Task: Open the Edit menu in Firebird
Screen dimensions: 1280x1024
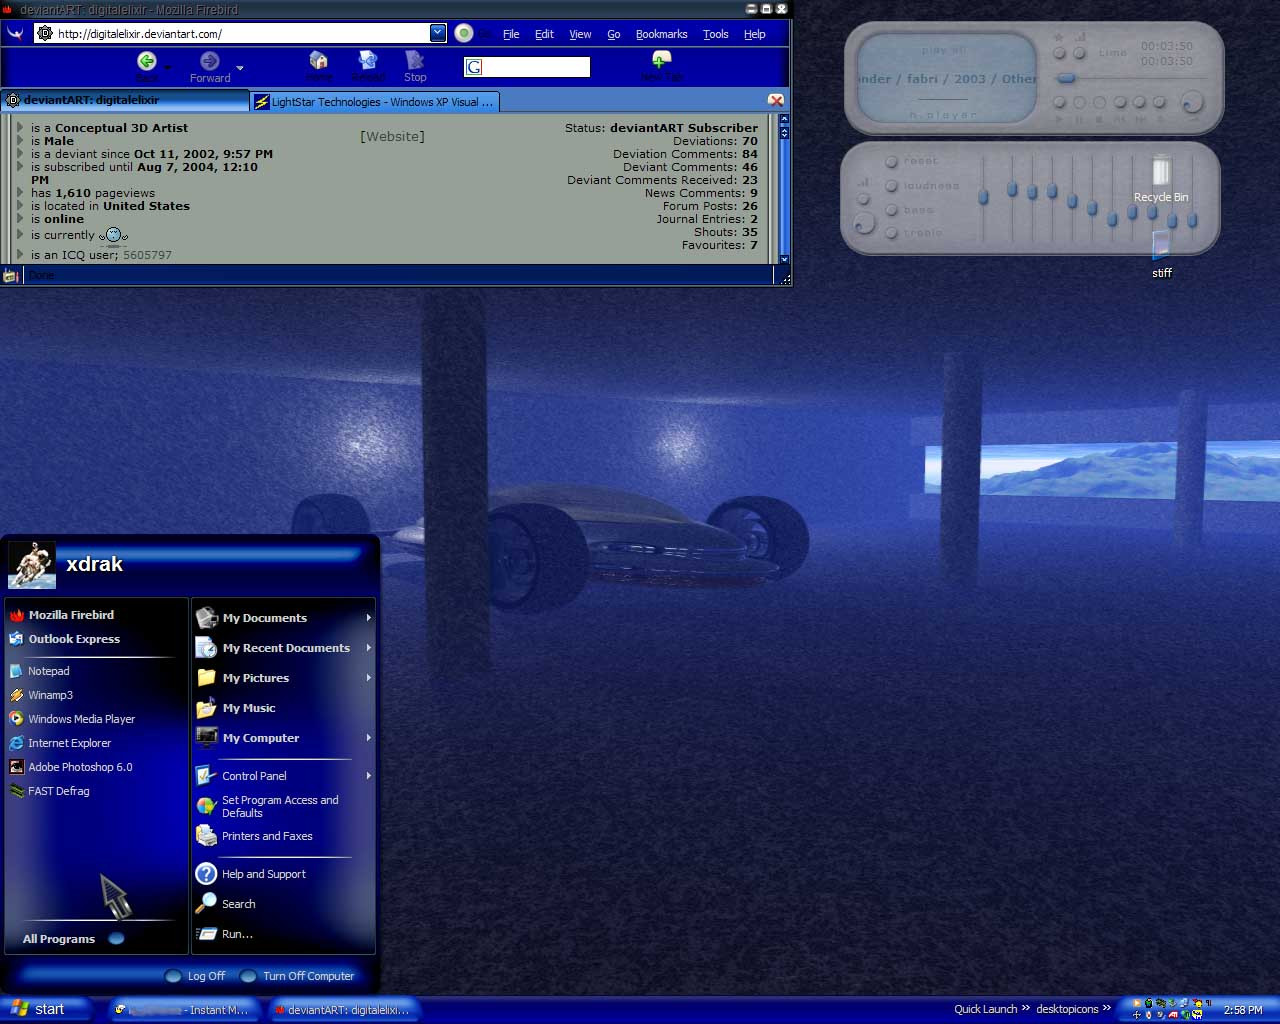Action: [x=544, y=34]
